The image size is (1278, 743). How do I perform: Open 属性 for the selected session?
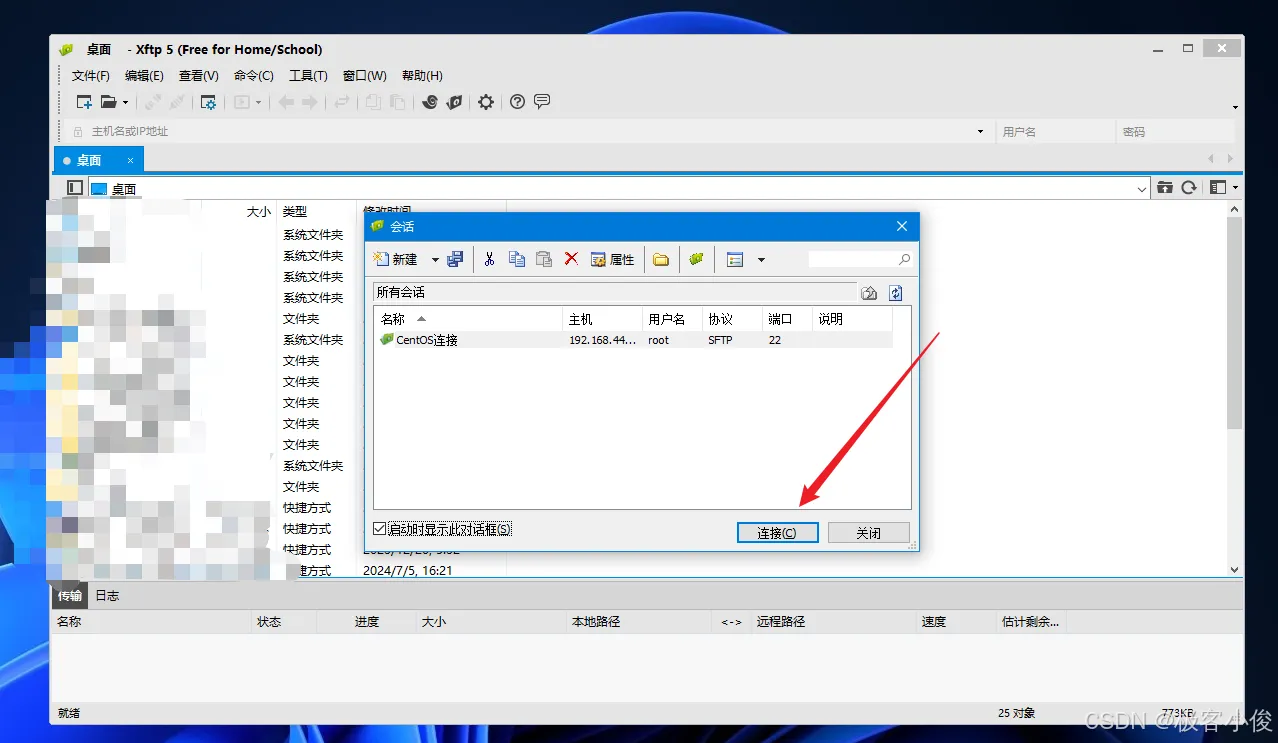pyautogui.click(x=612, y=259)
